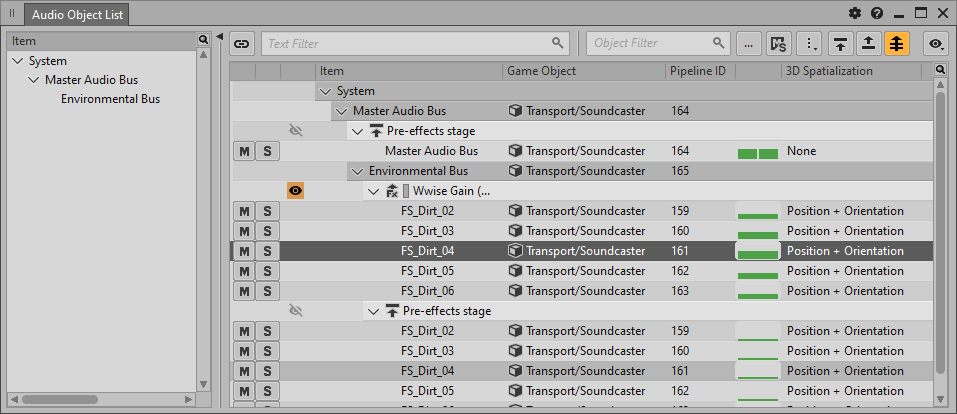Click the second upload-arrow stage toolbar icon
This screenshot has width=957, height=414.
(869, 43)
